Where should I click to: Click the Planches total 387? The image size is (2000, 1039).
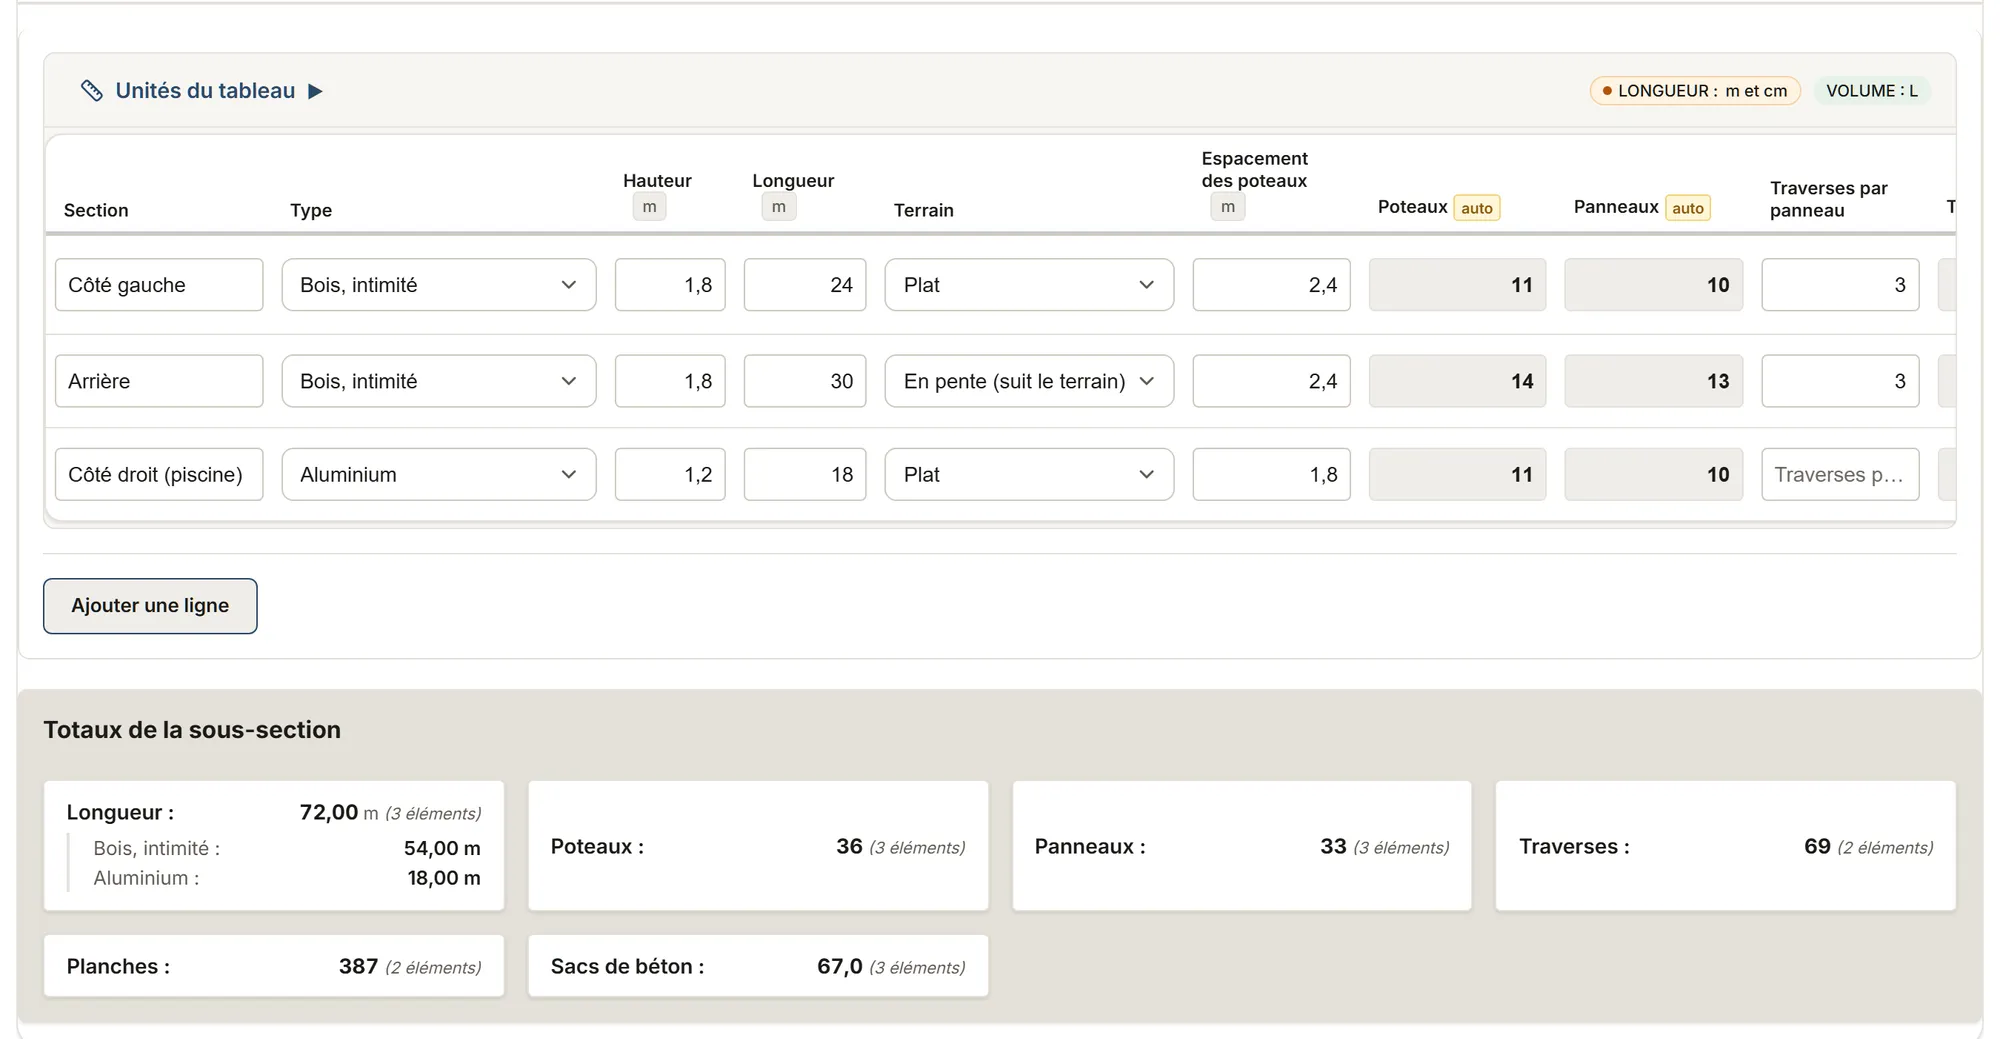[358, 967]
